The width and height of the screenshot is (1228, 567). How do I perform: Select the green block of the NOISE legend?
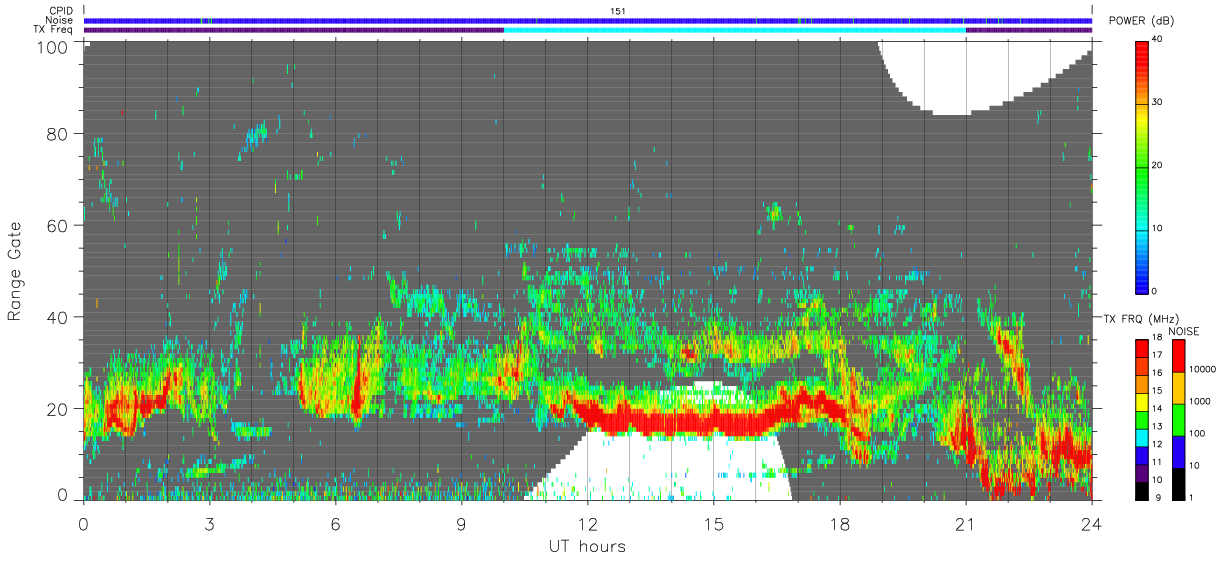(x=1179, y=419)
